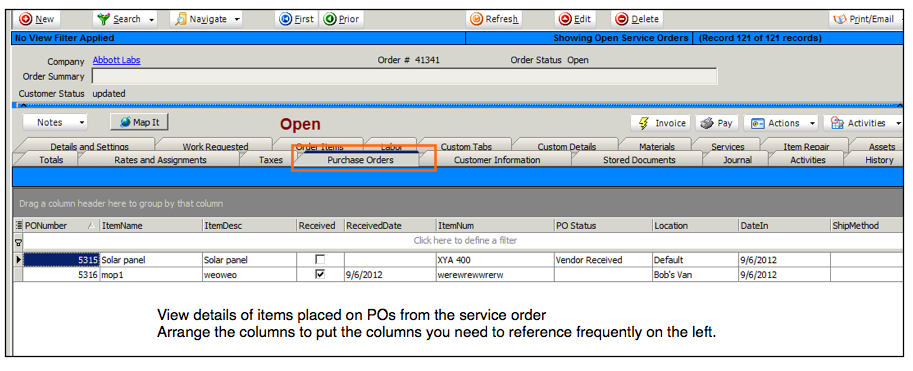Expand the Navigate dropdown menu

point(237,20)
